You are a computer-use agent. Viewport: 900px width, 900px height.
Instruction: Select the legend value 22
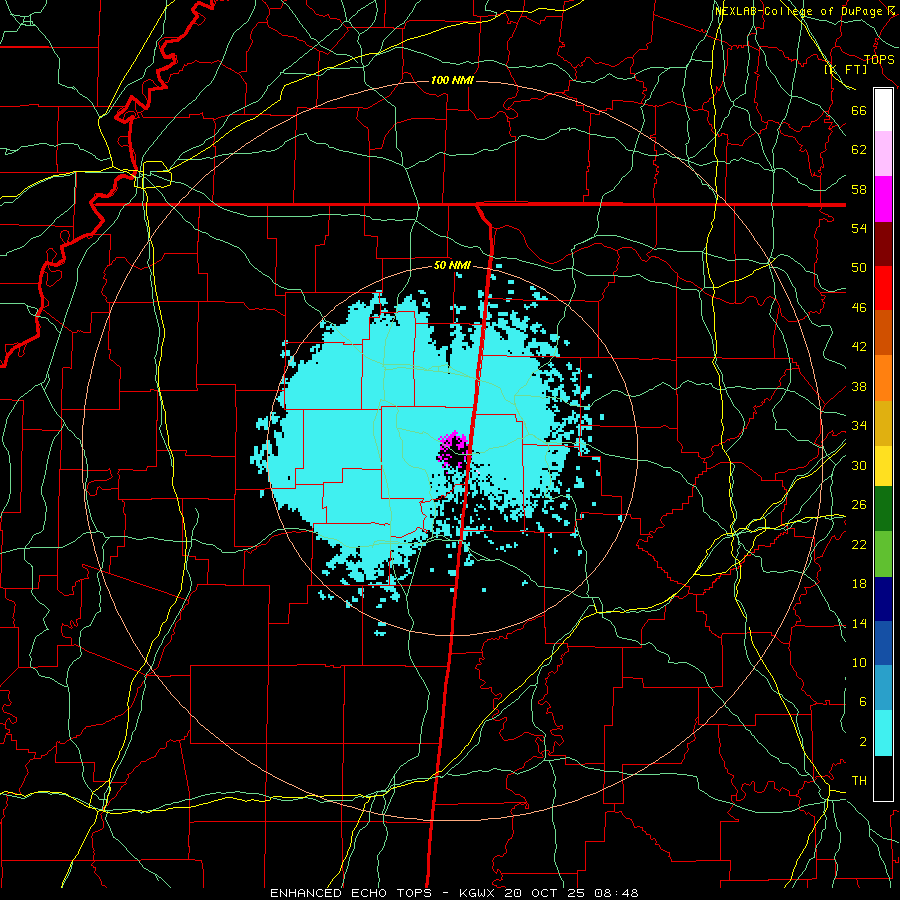tap(859, 545)
